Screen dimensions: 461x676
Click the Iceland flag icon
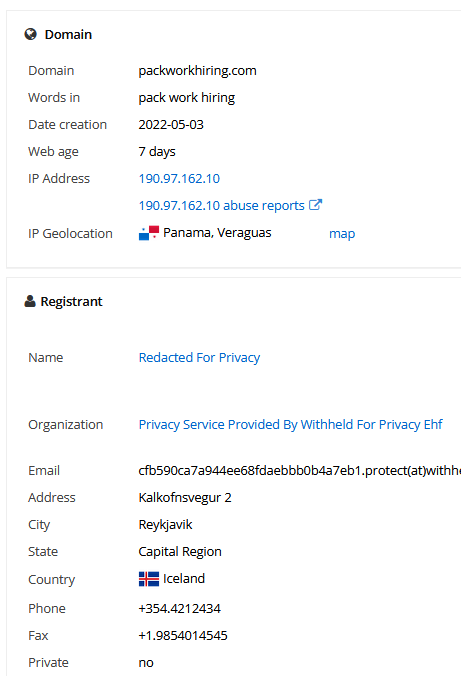tap(149, 579)
